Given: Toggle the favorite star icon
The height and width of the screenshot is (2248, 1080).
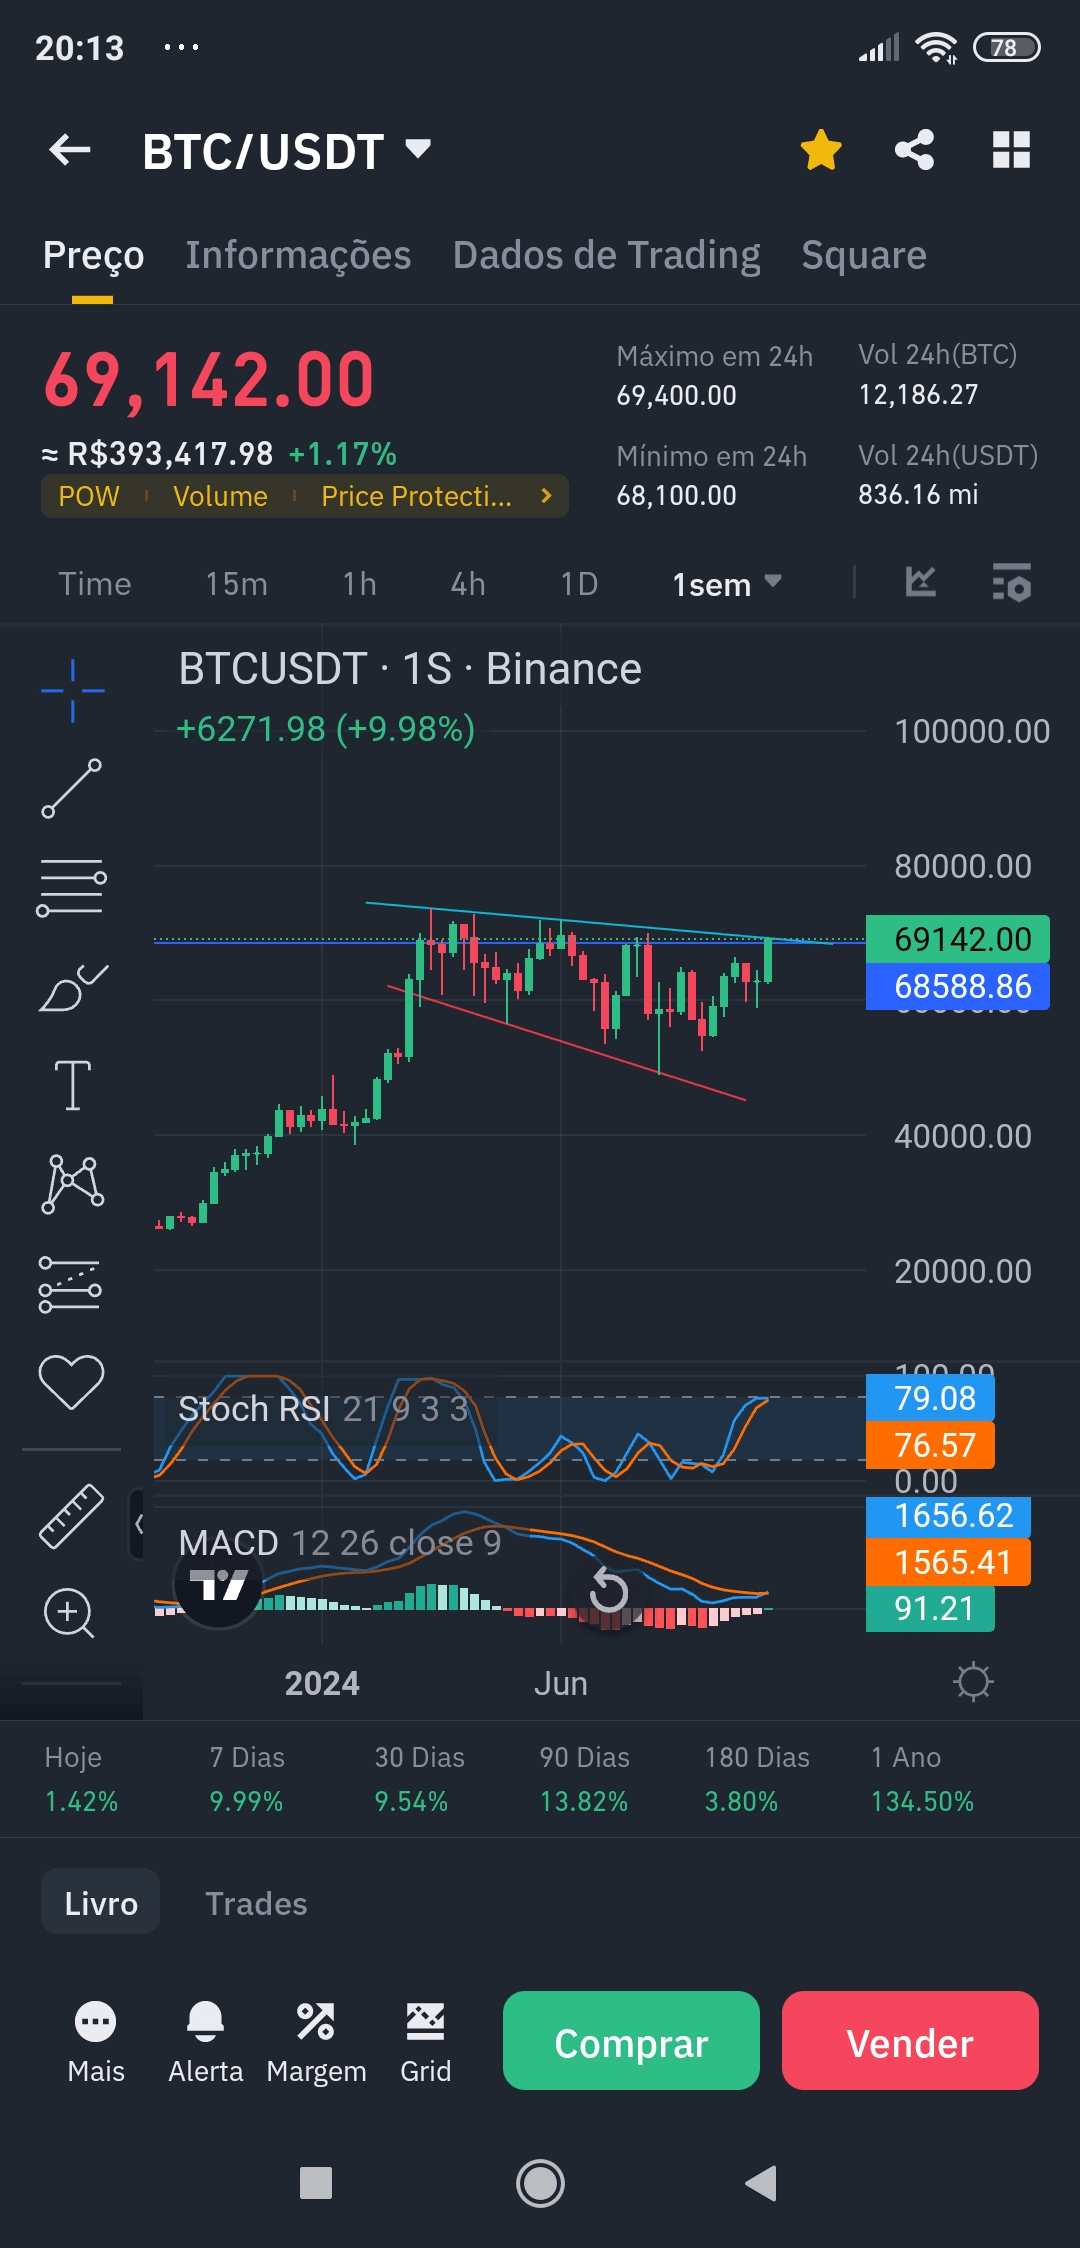Looking at the screenshot, I should (x=821, y=150).
